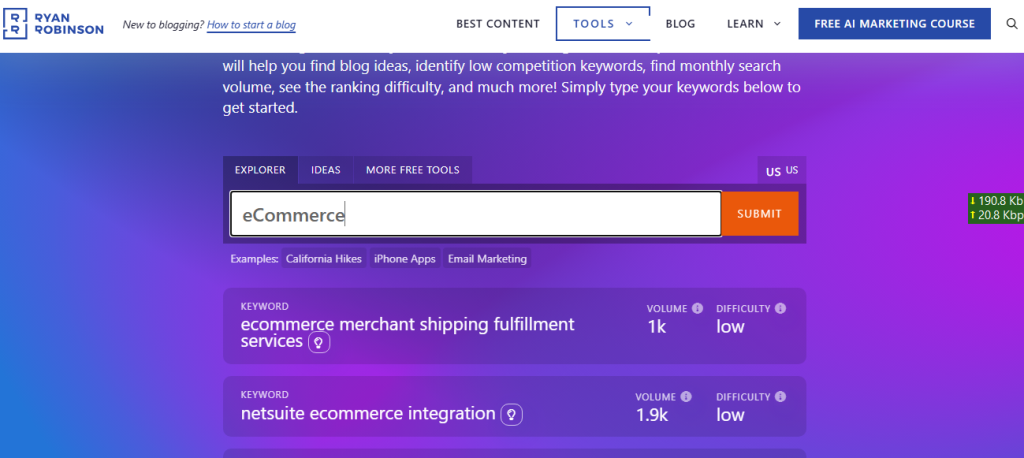Click Difficulty info icon in netsuite result
Screen dimensions: 1024x458
tap(780, 396)
